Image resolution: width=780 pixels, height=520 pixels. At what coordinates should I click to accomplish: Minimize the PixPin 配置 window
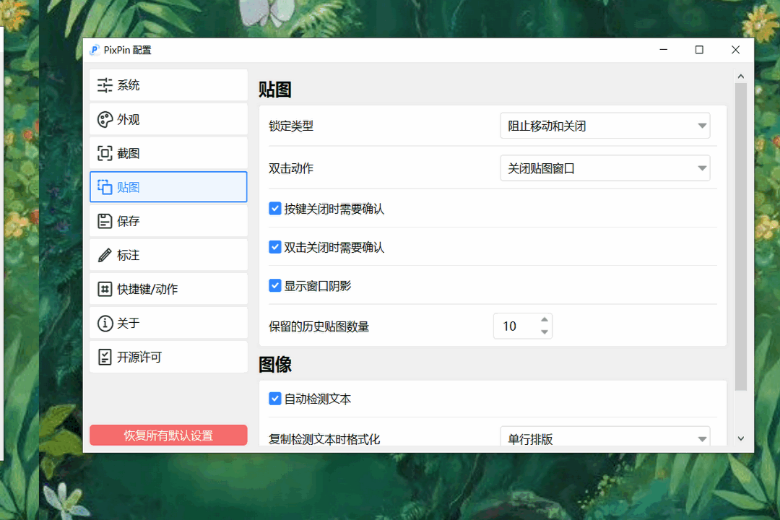pos(663,50)
